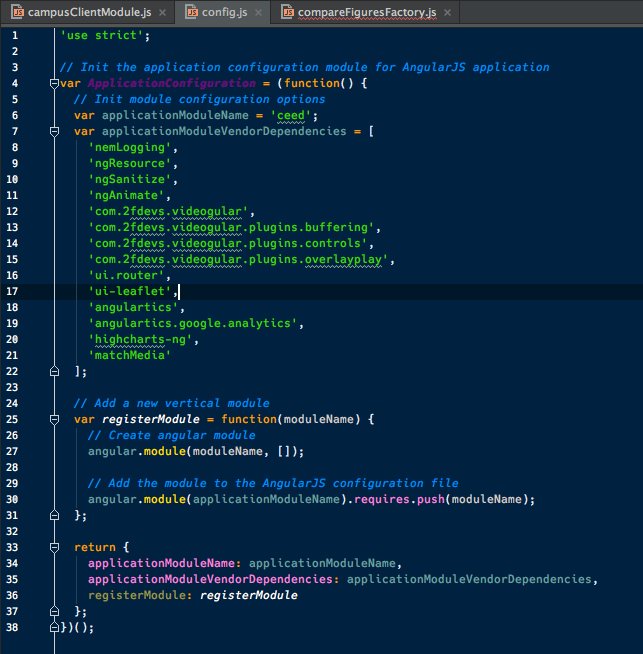Image resolution: width=643 pixels, height=654 pixels.
Task: Place cursor in the 'ceed' string
Action: coord(291,116)
